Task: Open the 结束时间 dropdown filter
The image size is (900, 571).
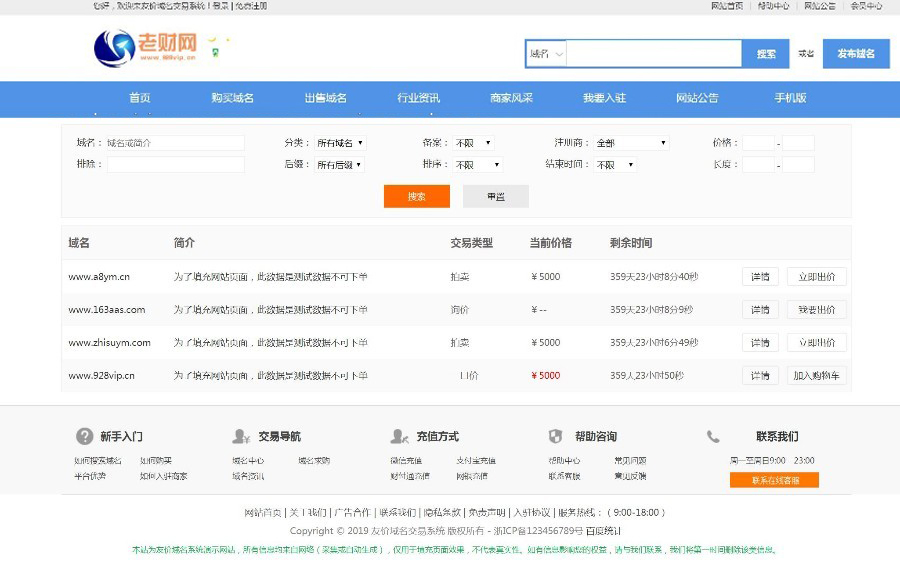Action: click(x=615, y=165)
